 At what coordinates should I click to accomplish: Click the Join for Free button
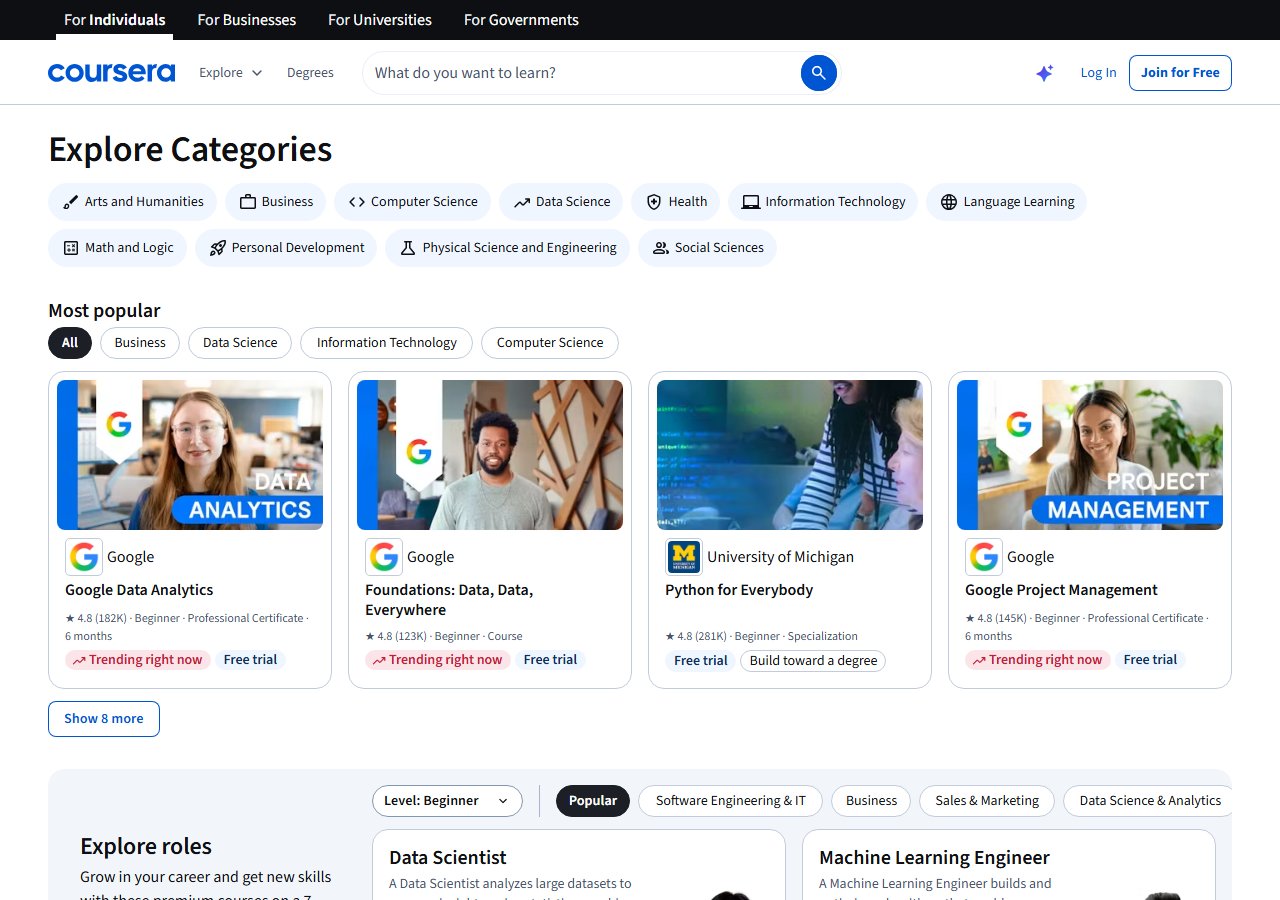1180,73
